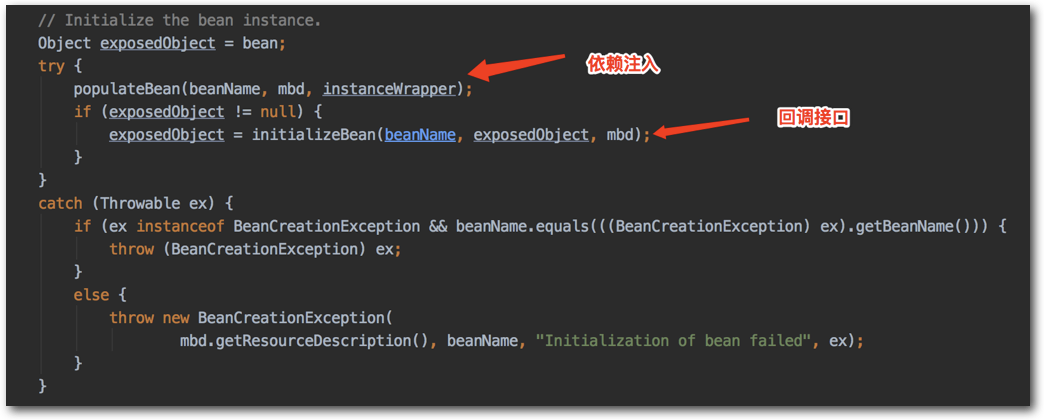
Task: Click exposedObject in the Object declaration line
Action: tap(157, 43)
